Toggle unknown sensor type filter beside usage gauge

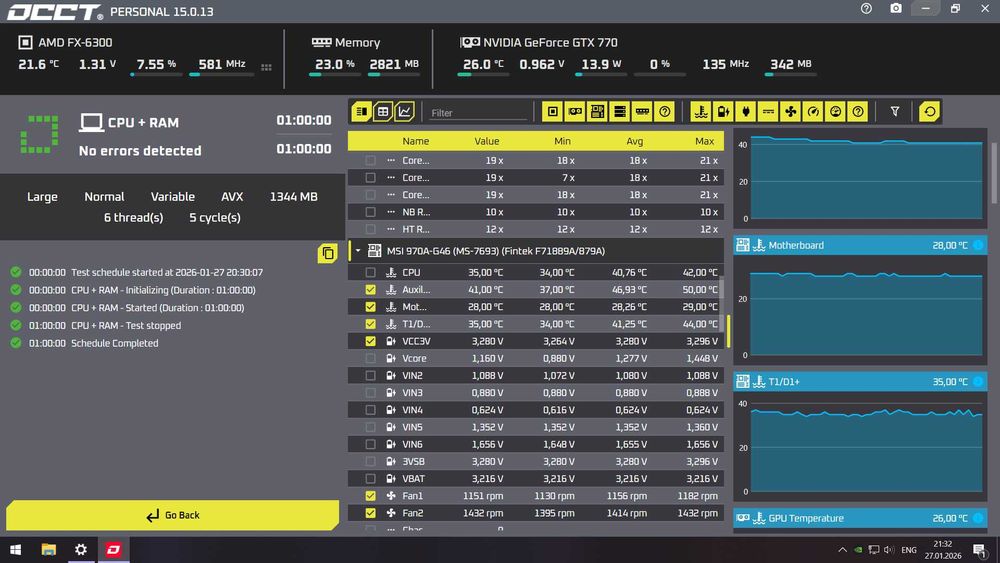click(858, 112)
